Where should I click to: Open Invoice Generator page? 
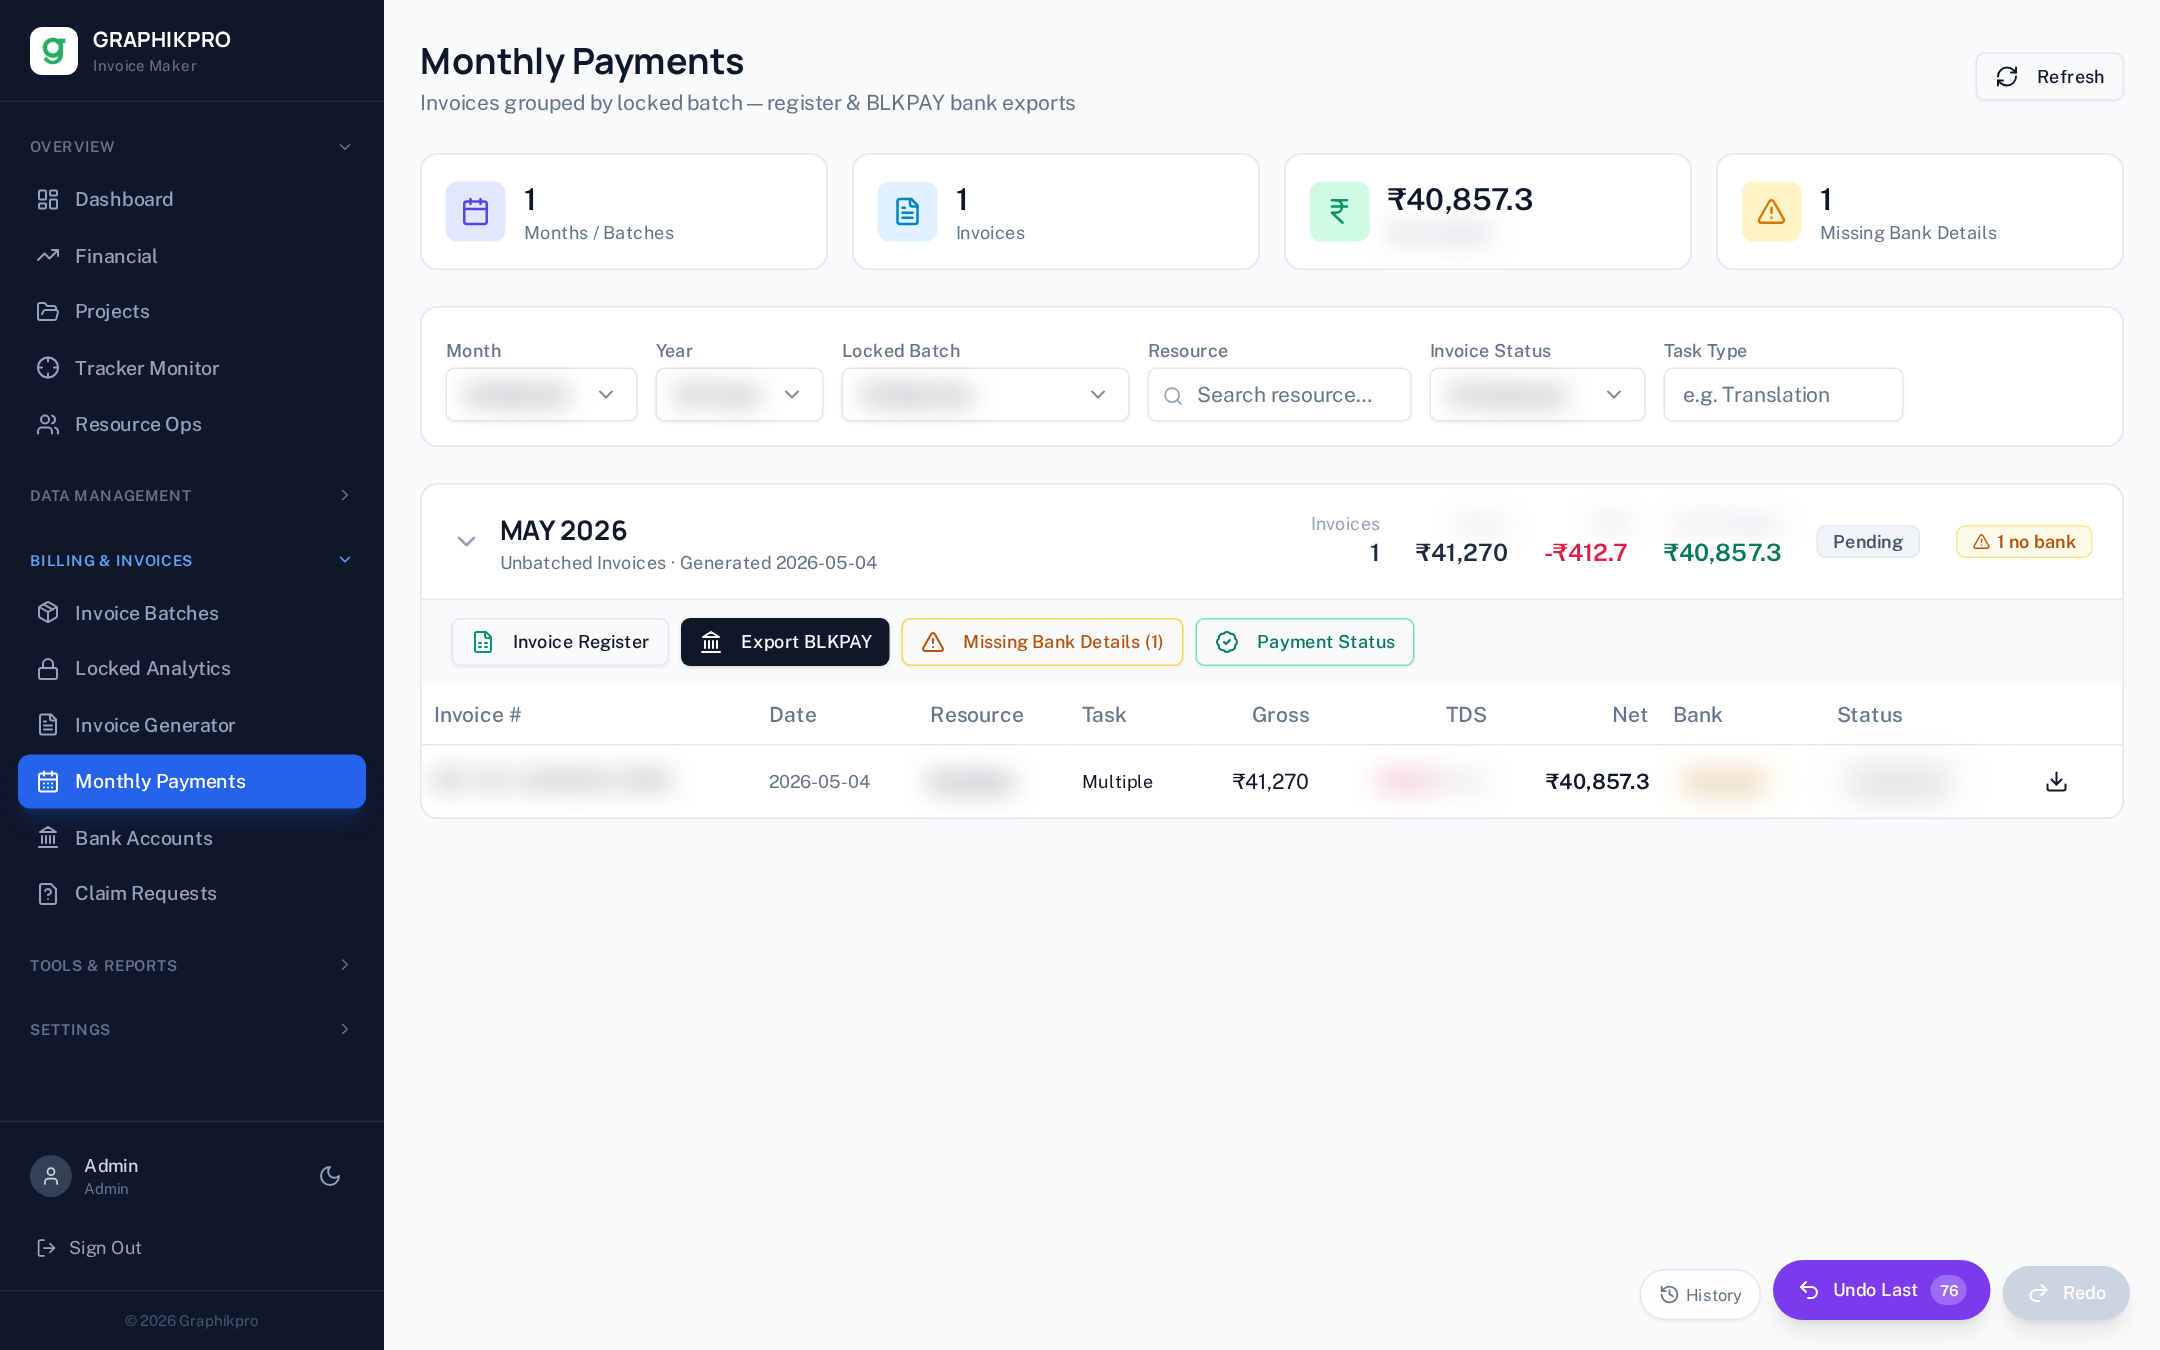(192, 725)
